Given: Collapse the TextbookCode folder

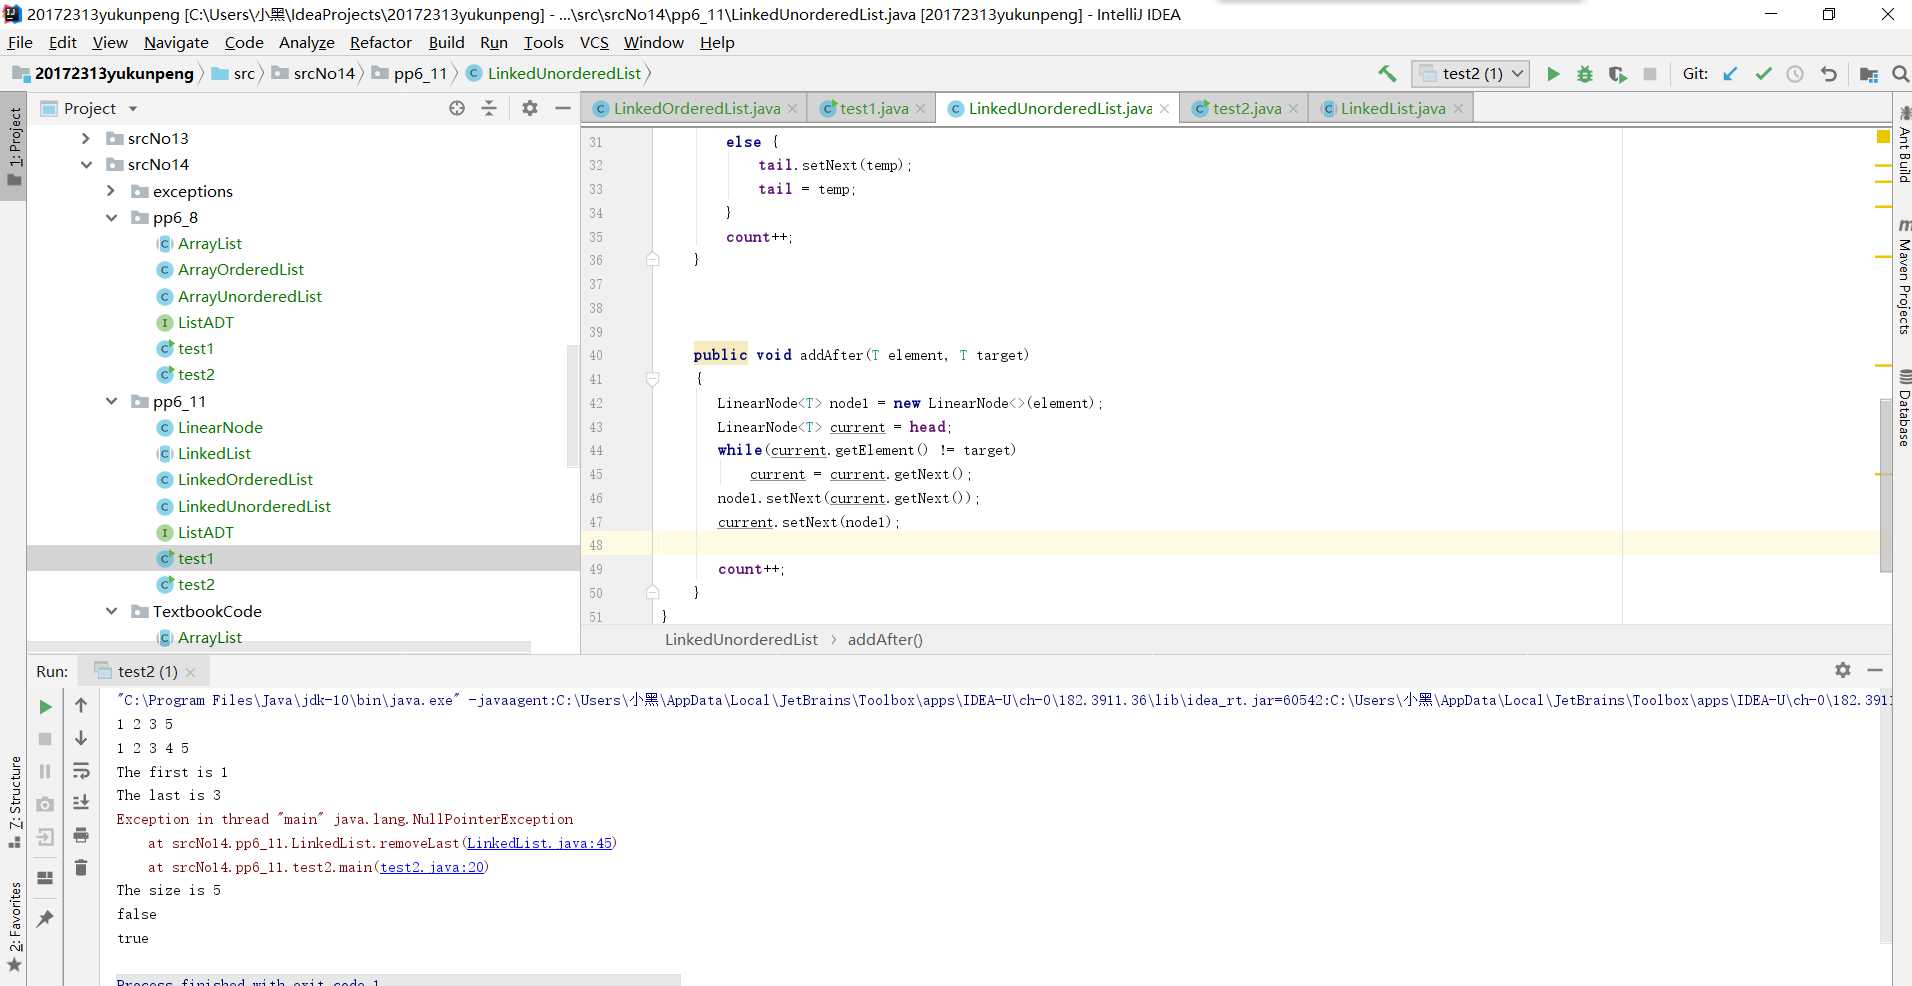Looking at the screenshot, I should (x=111, y=611).
